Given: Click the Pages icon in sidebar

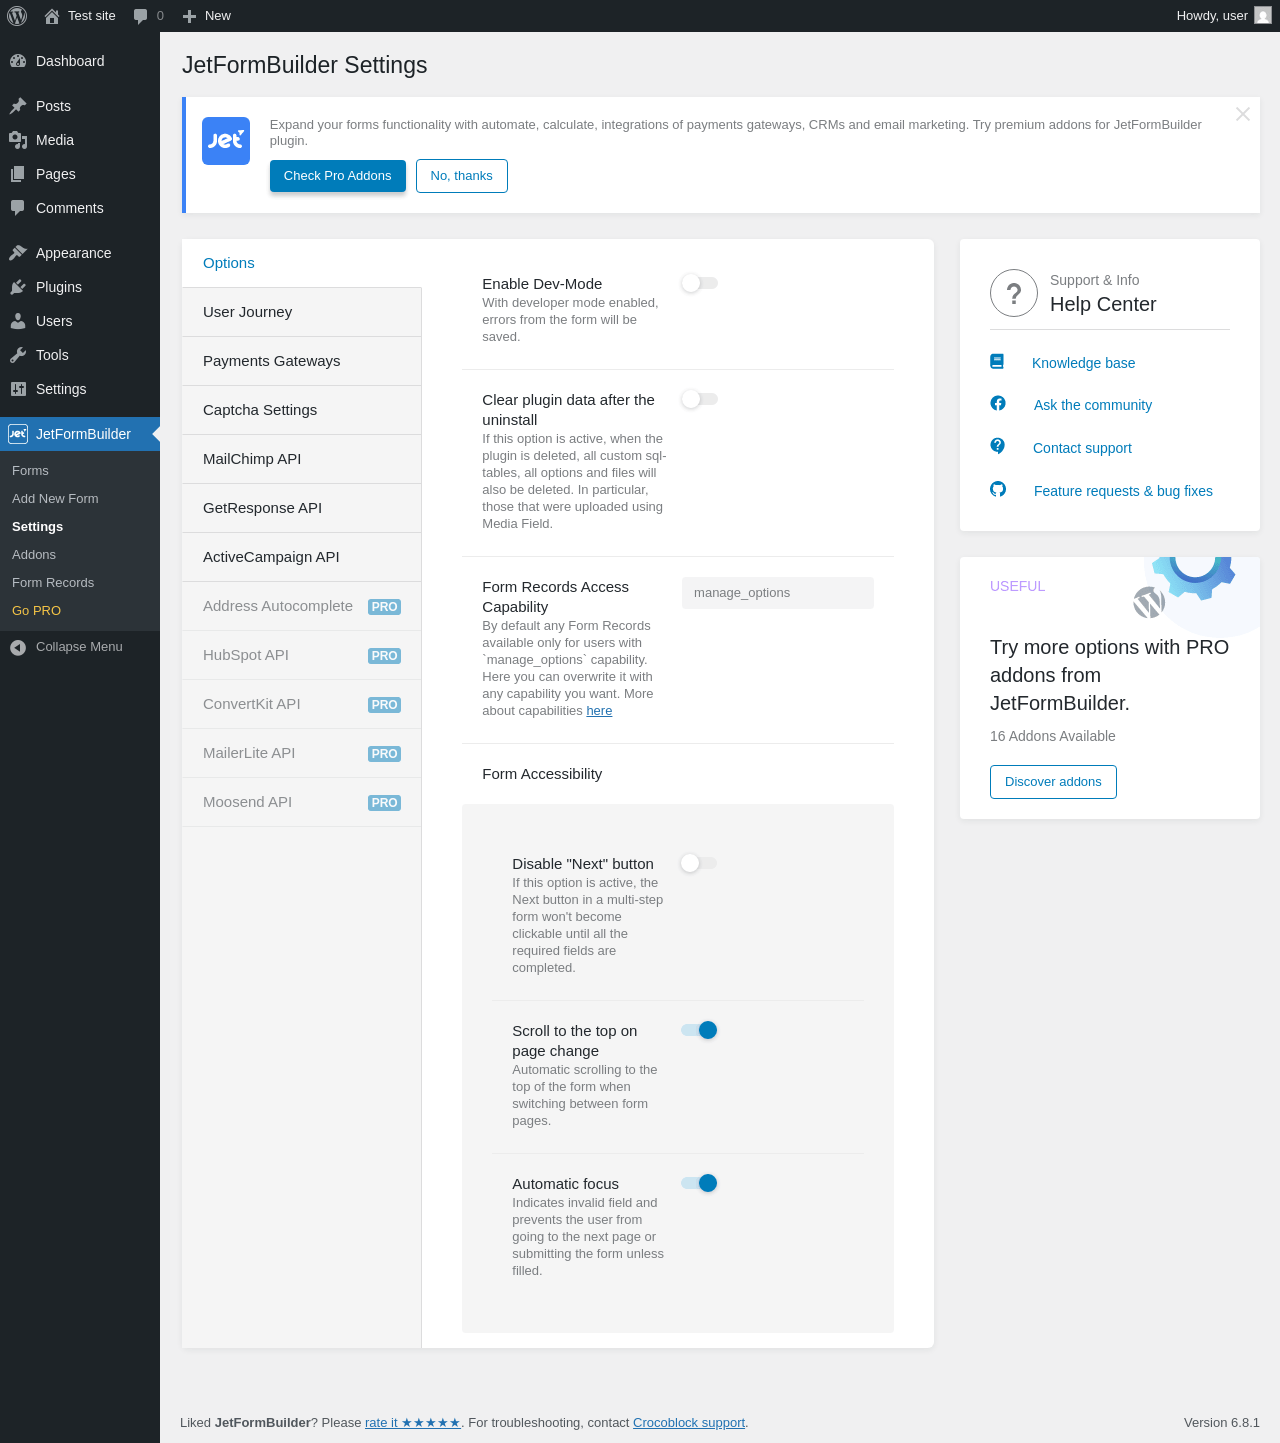Looking at the screenshot, I should tap(18, 174).
